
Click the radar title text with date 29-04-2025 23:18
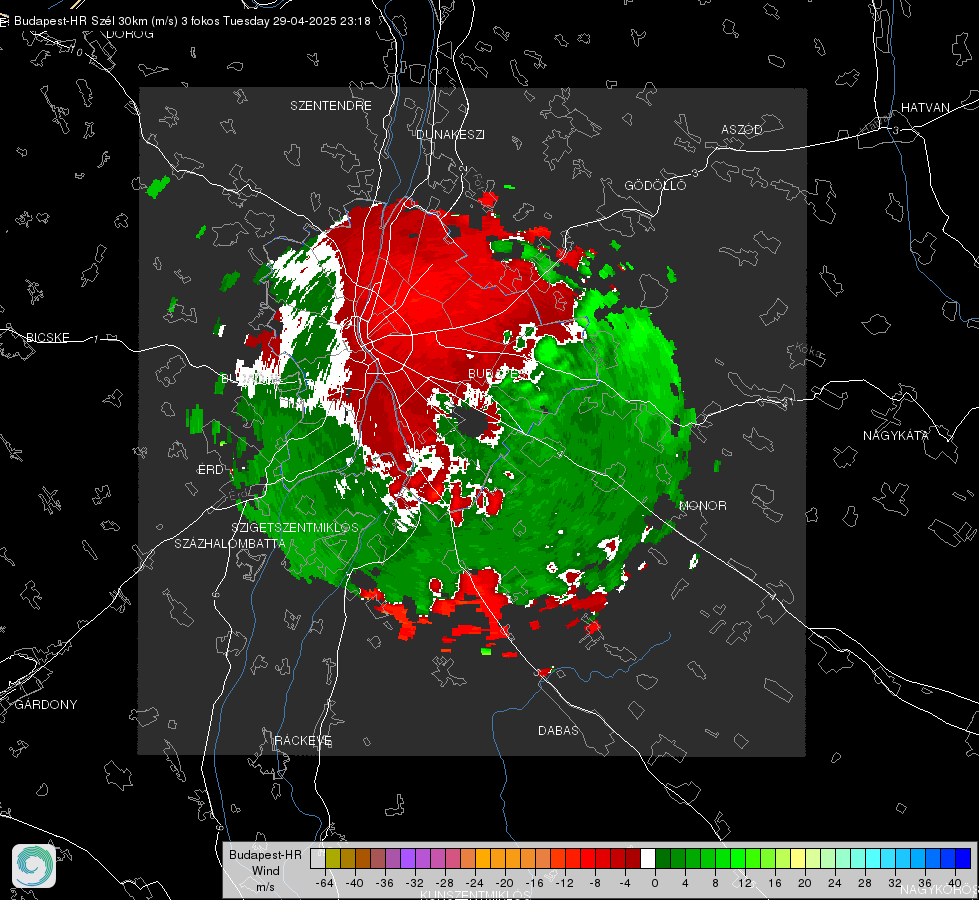[x=192, y=21]
